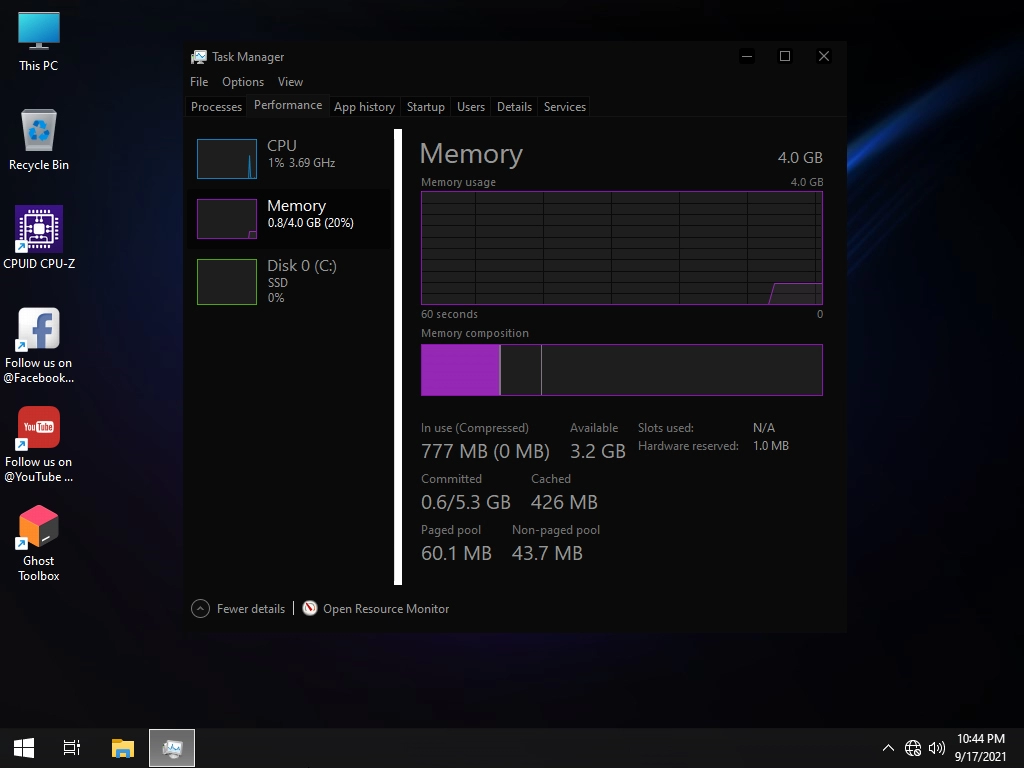1024x768 pixels.
Task: Open the Facebook follow shortcut
Action: tap(39, 345)
